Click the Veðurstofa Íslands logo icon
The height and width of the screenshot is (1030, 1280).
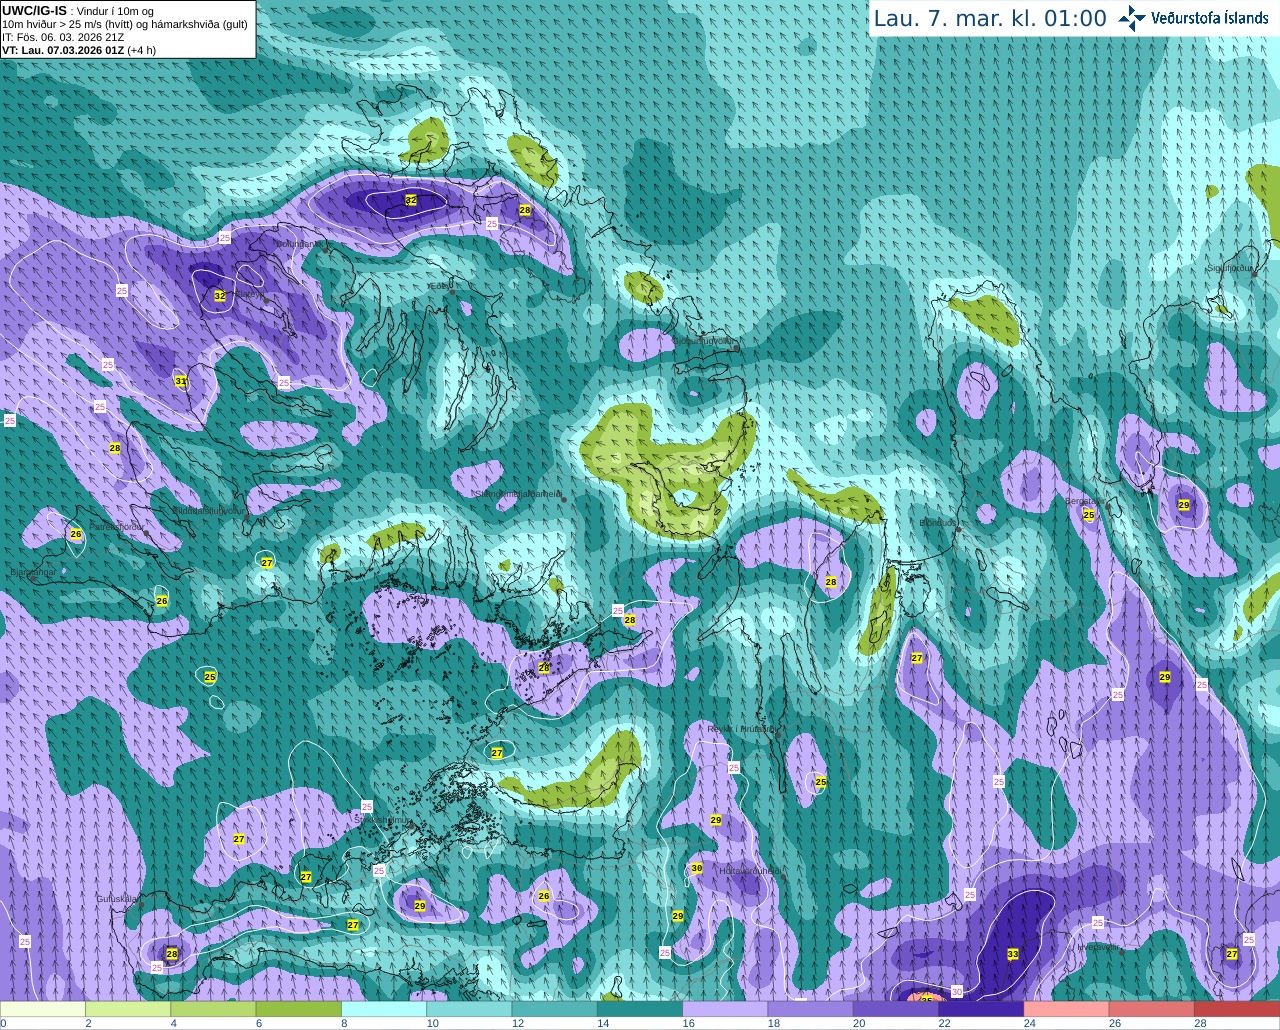point(1132,17)
